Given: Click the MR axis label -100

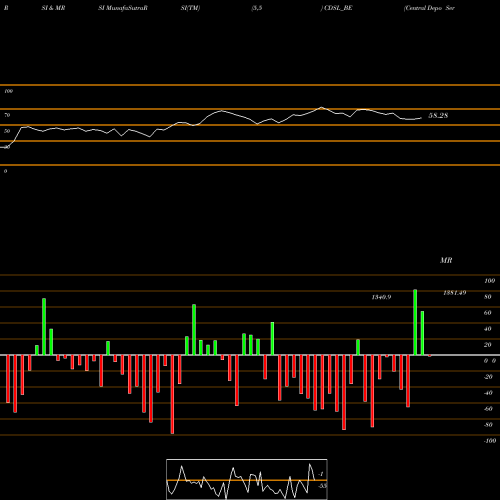Looking at the screenshot, I should 490,441.
